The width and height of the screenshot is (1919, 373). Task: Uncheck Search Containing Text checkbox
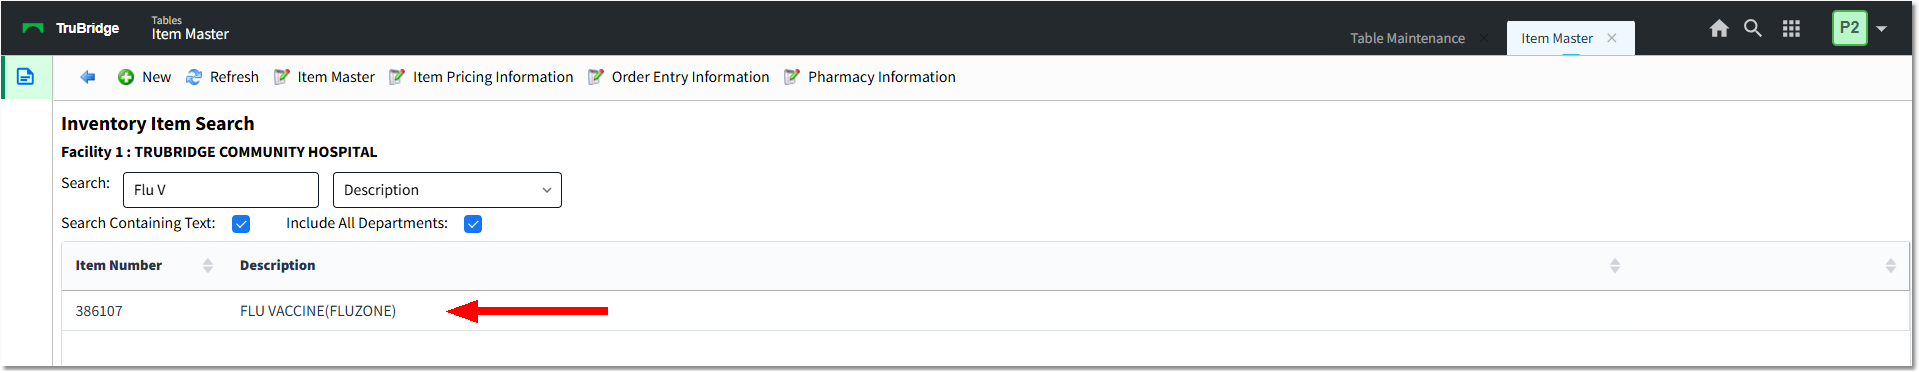click(x=241, y=224)
